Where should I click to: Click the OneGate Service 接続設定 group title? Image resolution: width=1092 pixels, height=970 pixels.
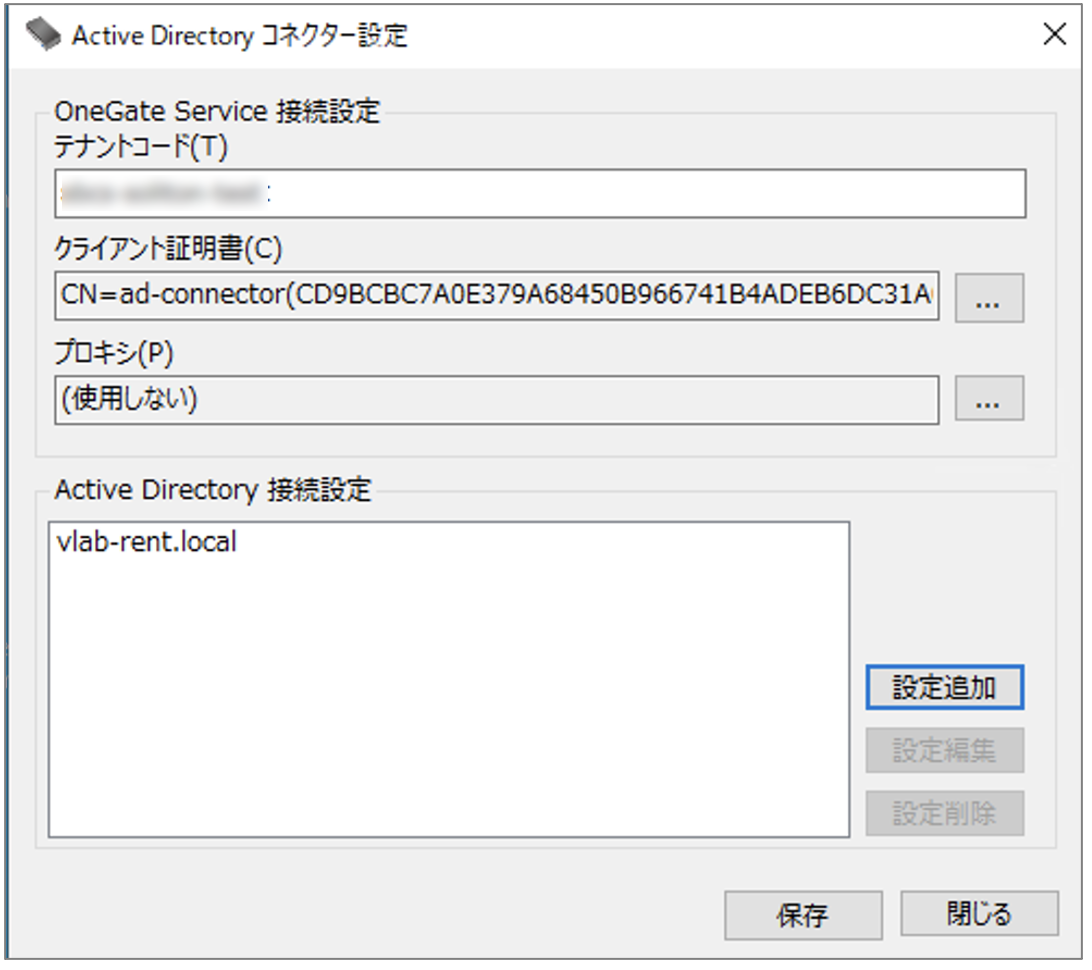pos(217,111)
